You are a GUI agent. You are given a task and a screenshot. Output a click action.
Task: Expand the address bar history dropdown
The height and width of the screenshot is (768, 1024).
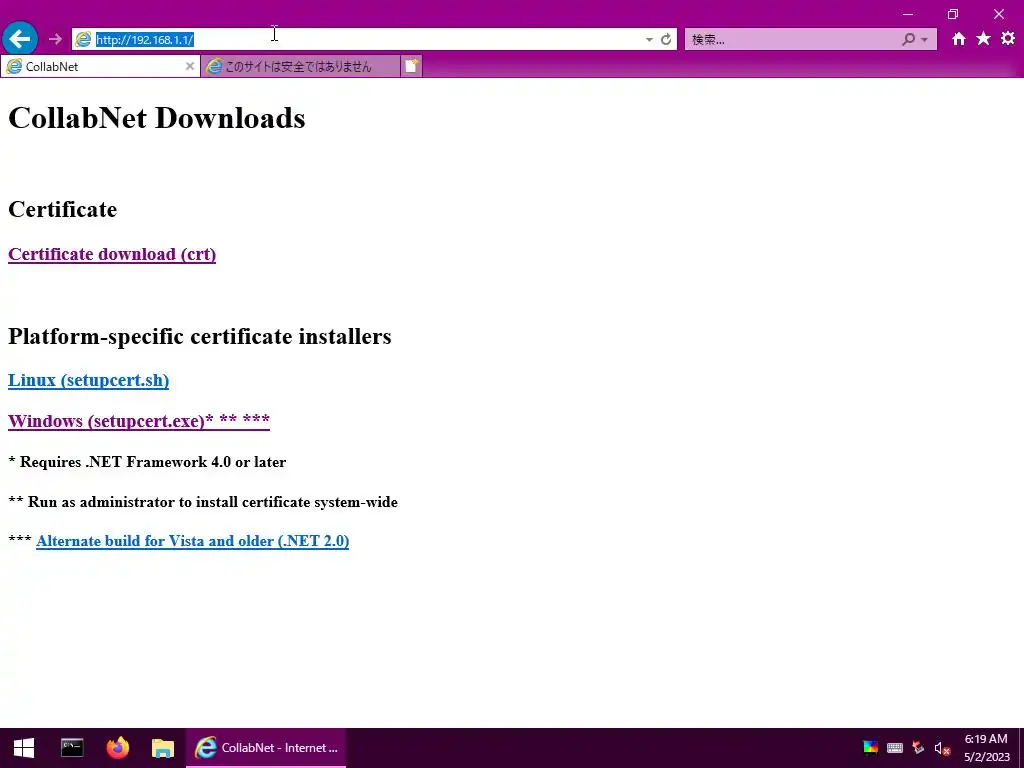click(649, 40)
